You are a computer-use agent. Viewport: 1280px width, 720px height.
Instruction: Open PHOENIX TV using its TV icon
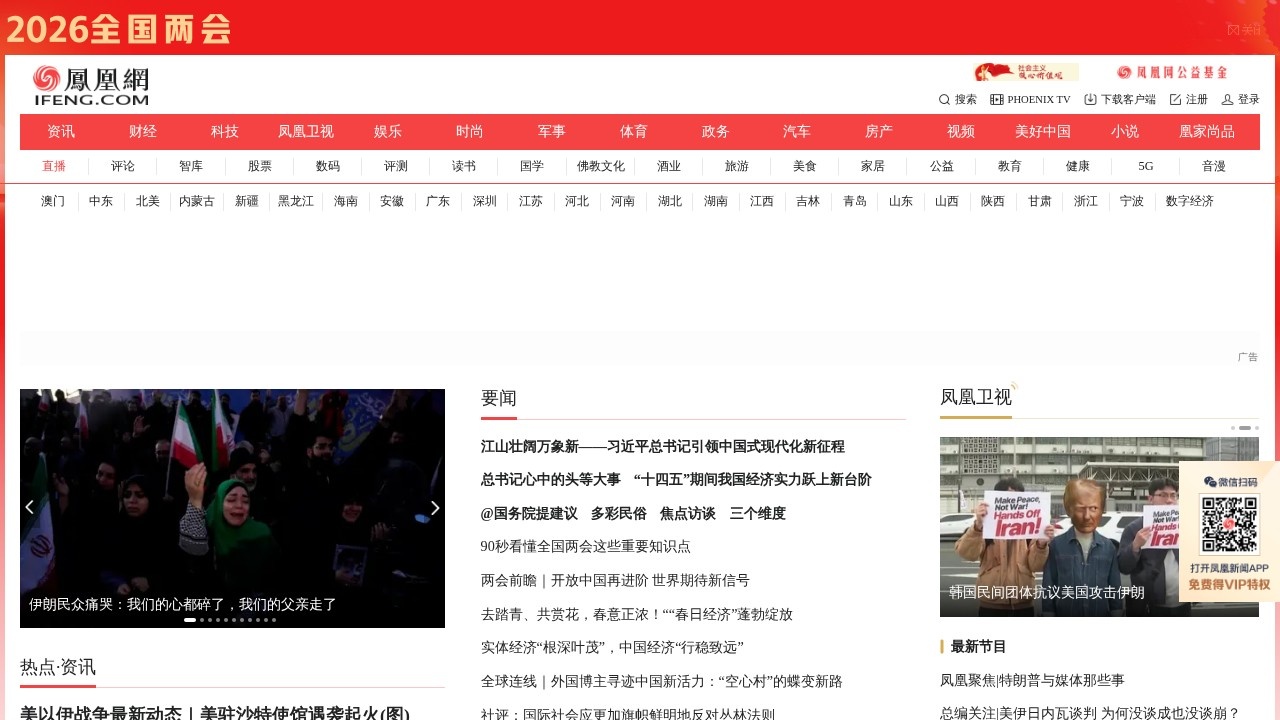[996, 99]
